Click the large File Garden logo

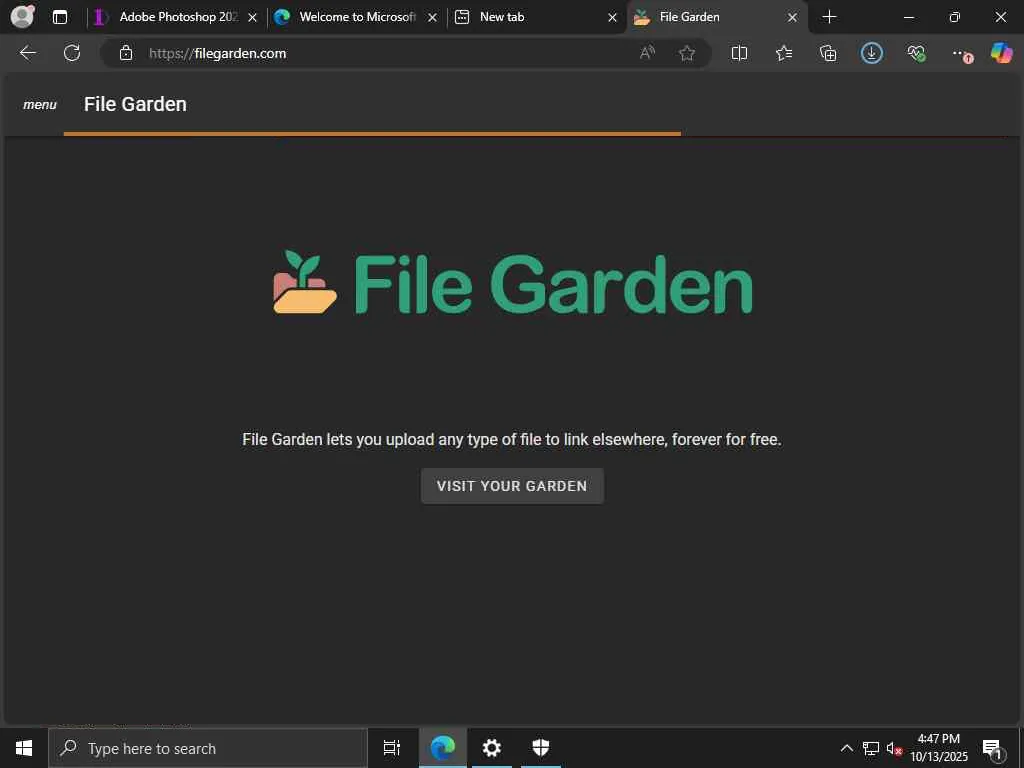[x=513, y=283]
